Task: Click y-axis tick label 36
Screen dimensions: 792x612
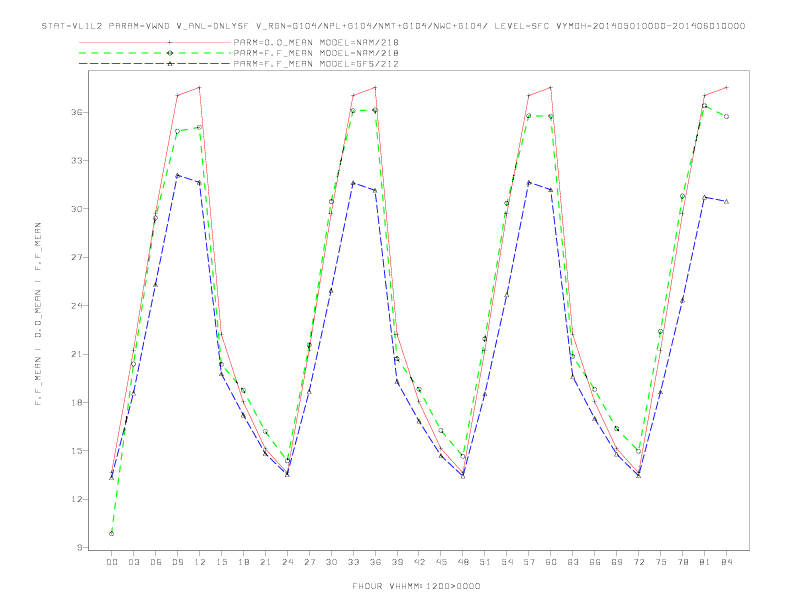Action: 77,112
